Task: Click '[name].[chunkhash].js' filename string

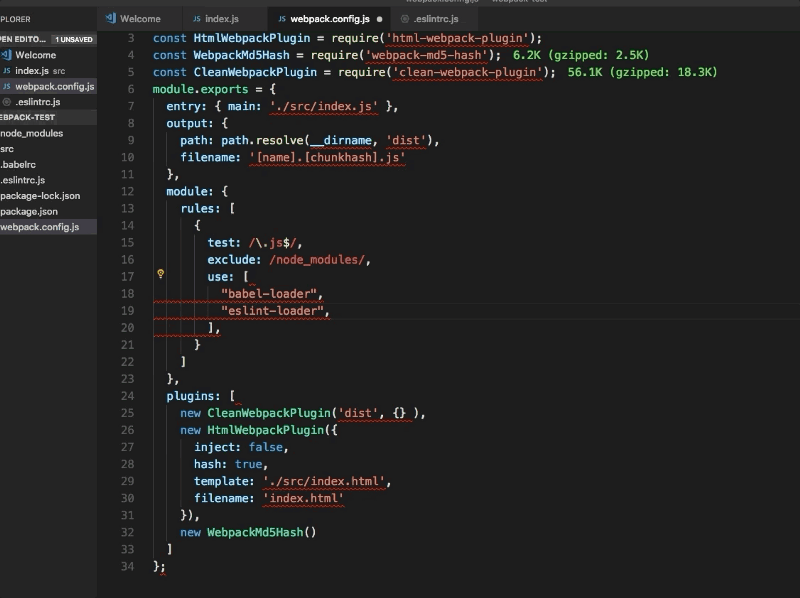Action: coord(327,158)
